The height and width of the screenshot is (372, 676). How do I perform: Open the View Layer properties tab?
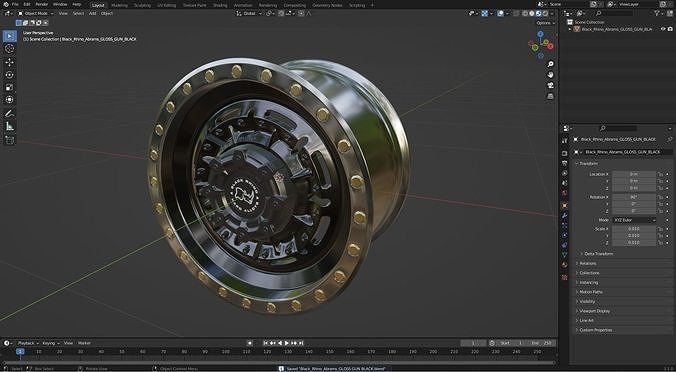click(565, 174)
